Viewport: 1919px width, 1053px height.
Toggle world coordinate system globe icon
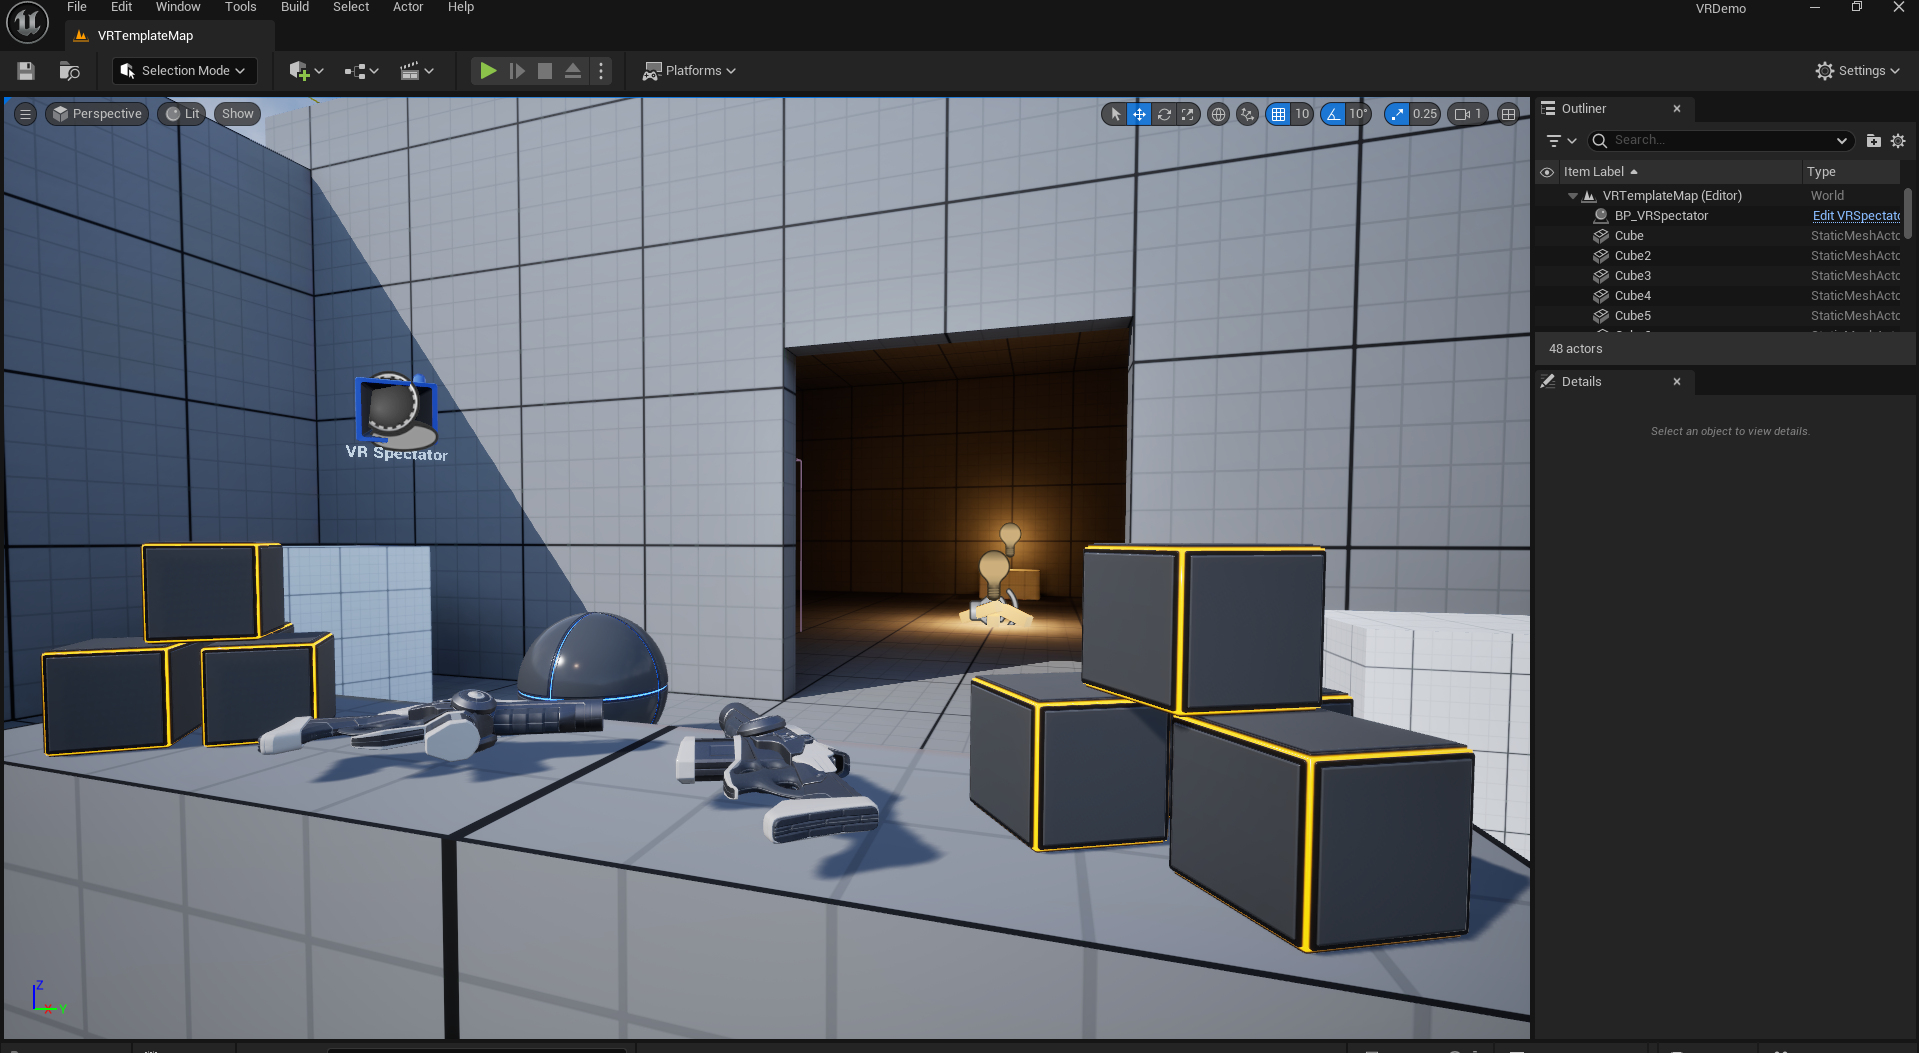[1218, 114]
